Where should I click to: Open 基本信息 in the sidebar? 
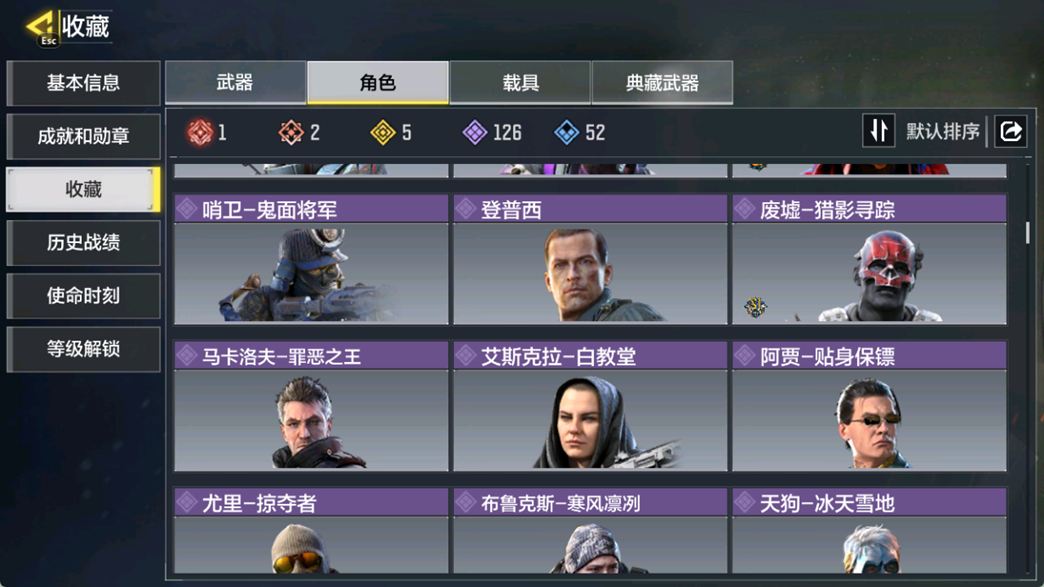pyautogui.click(x=83, y=83)
